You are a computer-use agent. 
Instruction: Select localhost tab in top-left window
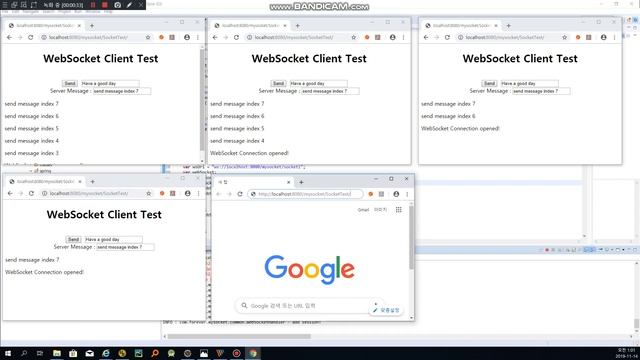pyautogui.click(x=44, y=25)
